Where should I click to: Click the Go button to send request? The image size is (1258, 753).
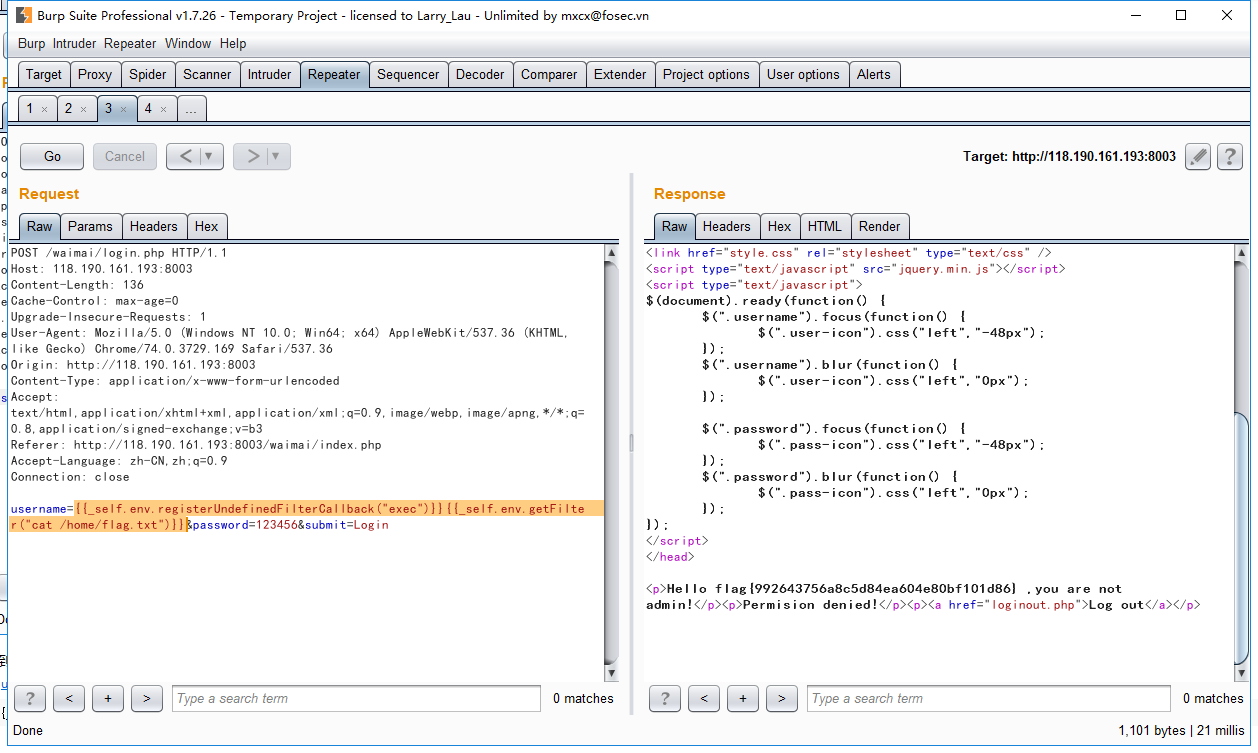click(52, 156)
